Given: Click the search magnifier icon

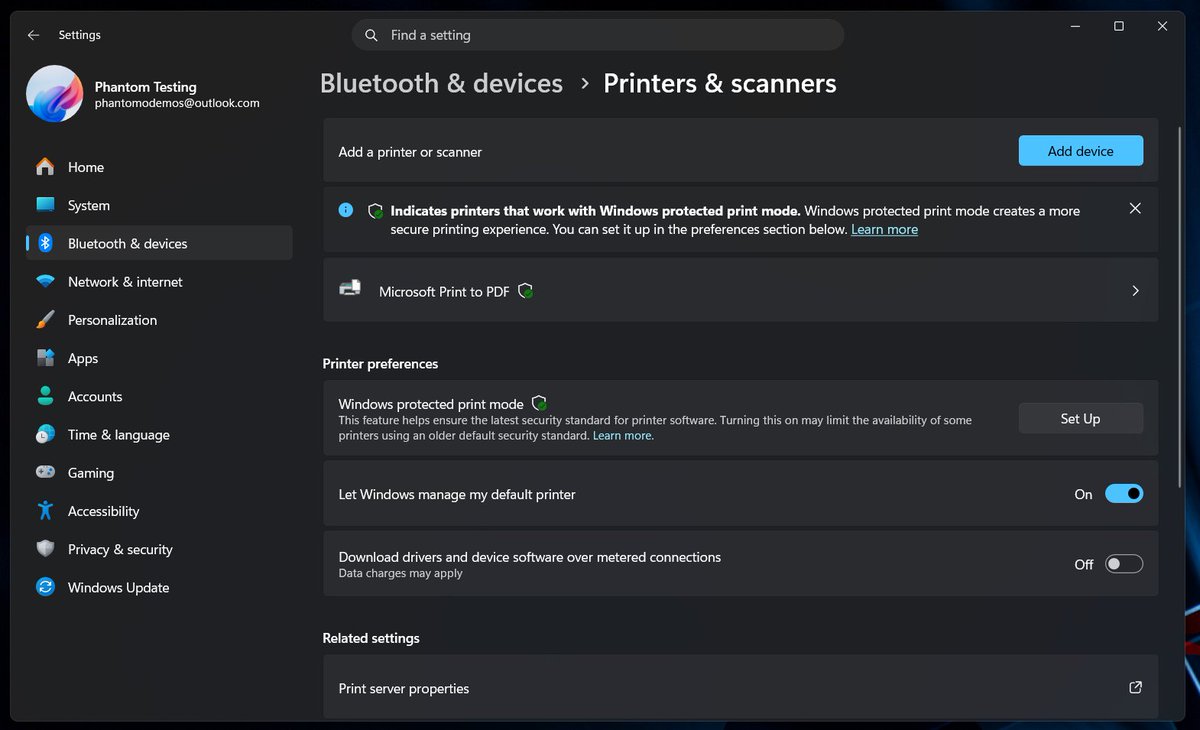Looking at the screenshot, I should (x=371, y=35).
